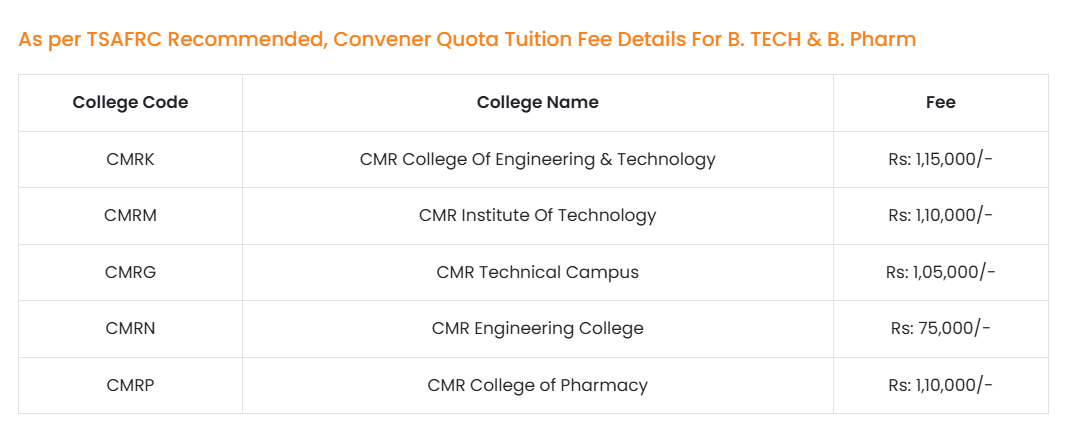Image resolution: width=1079 pixels, height=430 pixels.
Task: Select the CMRM college code cell
Action: 130,215
